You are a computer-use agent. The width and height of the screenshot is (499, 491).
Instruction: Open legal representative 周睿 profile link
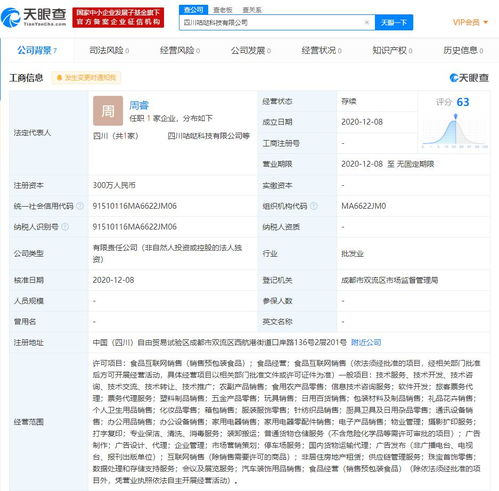click(139, 105)
